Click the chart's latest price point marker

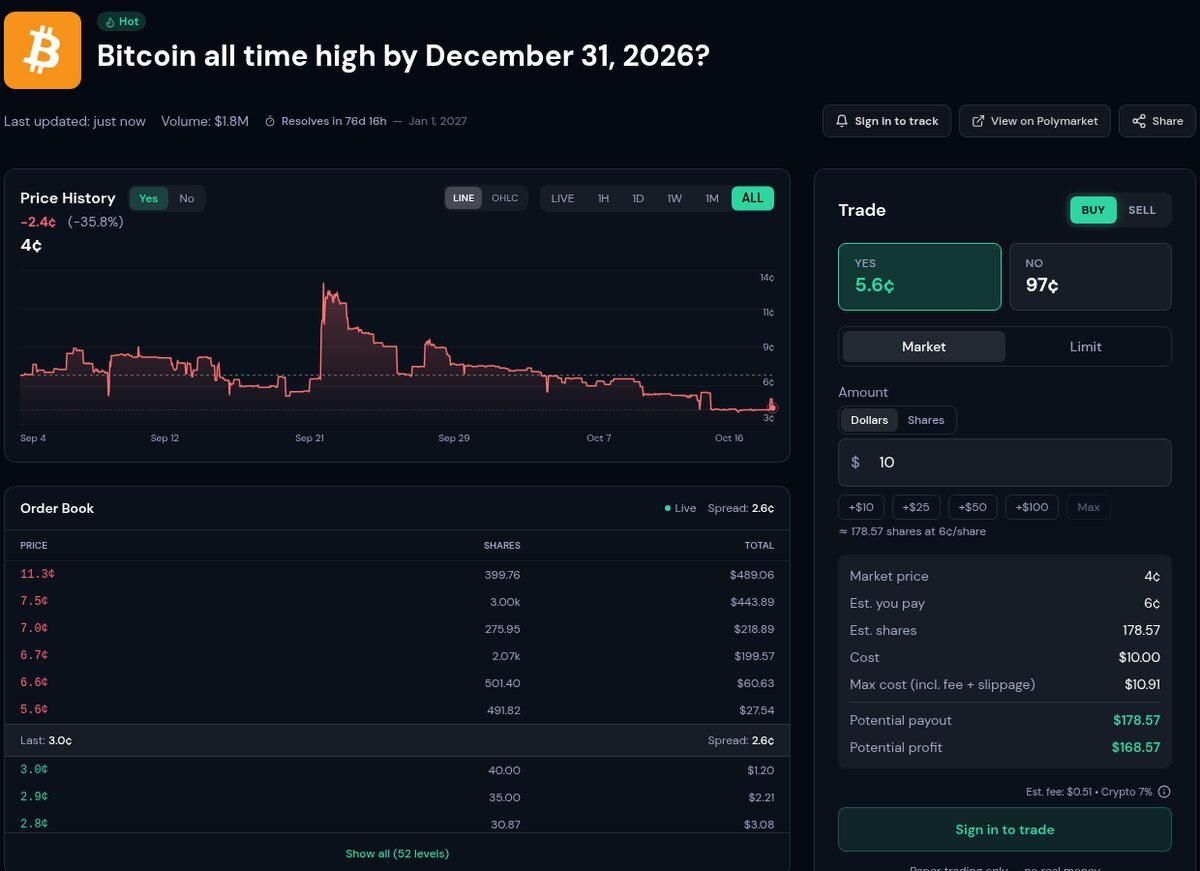coord(772,407)
